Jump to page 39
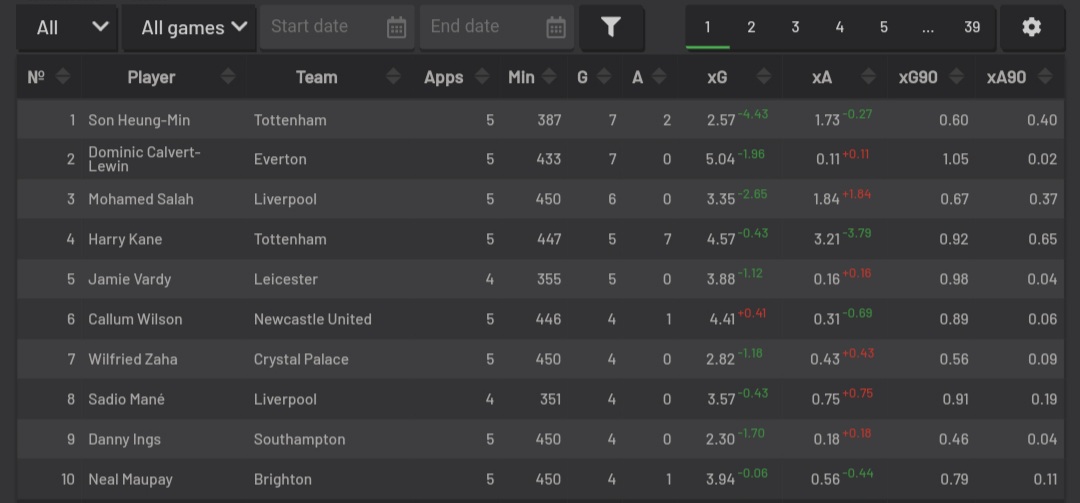This screenshot has height=503, width=1080. pyautogui.click(x=972, y=27)
